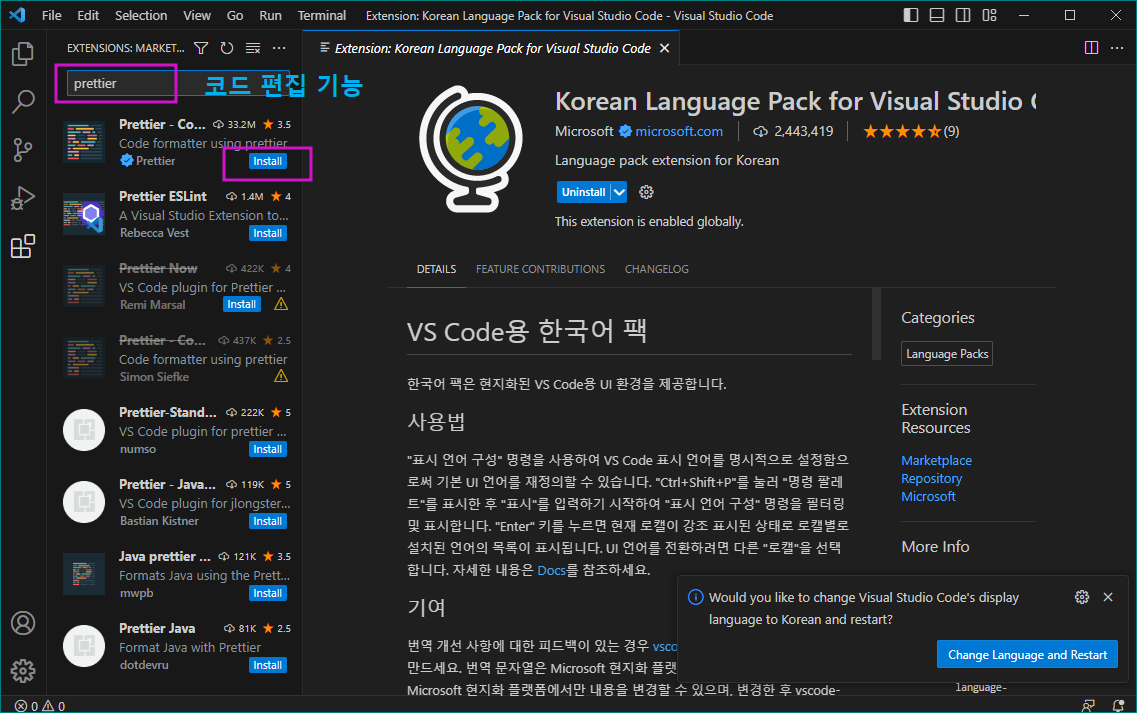Viewport: 1137px width, 713px height.
Task: Open Extensions view more actions menu
Action: pyautogui.click(x=279, y=48)
